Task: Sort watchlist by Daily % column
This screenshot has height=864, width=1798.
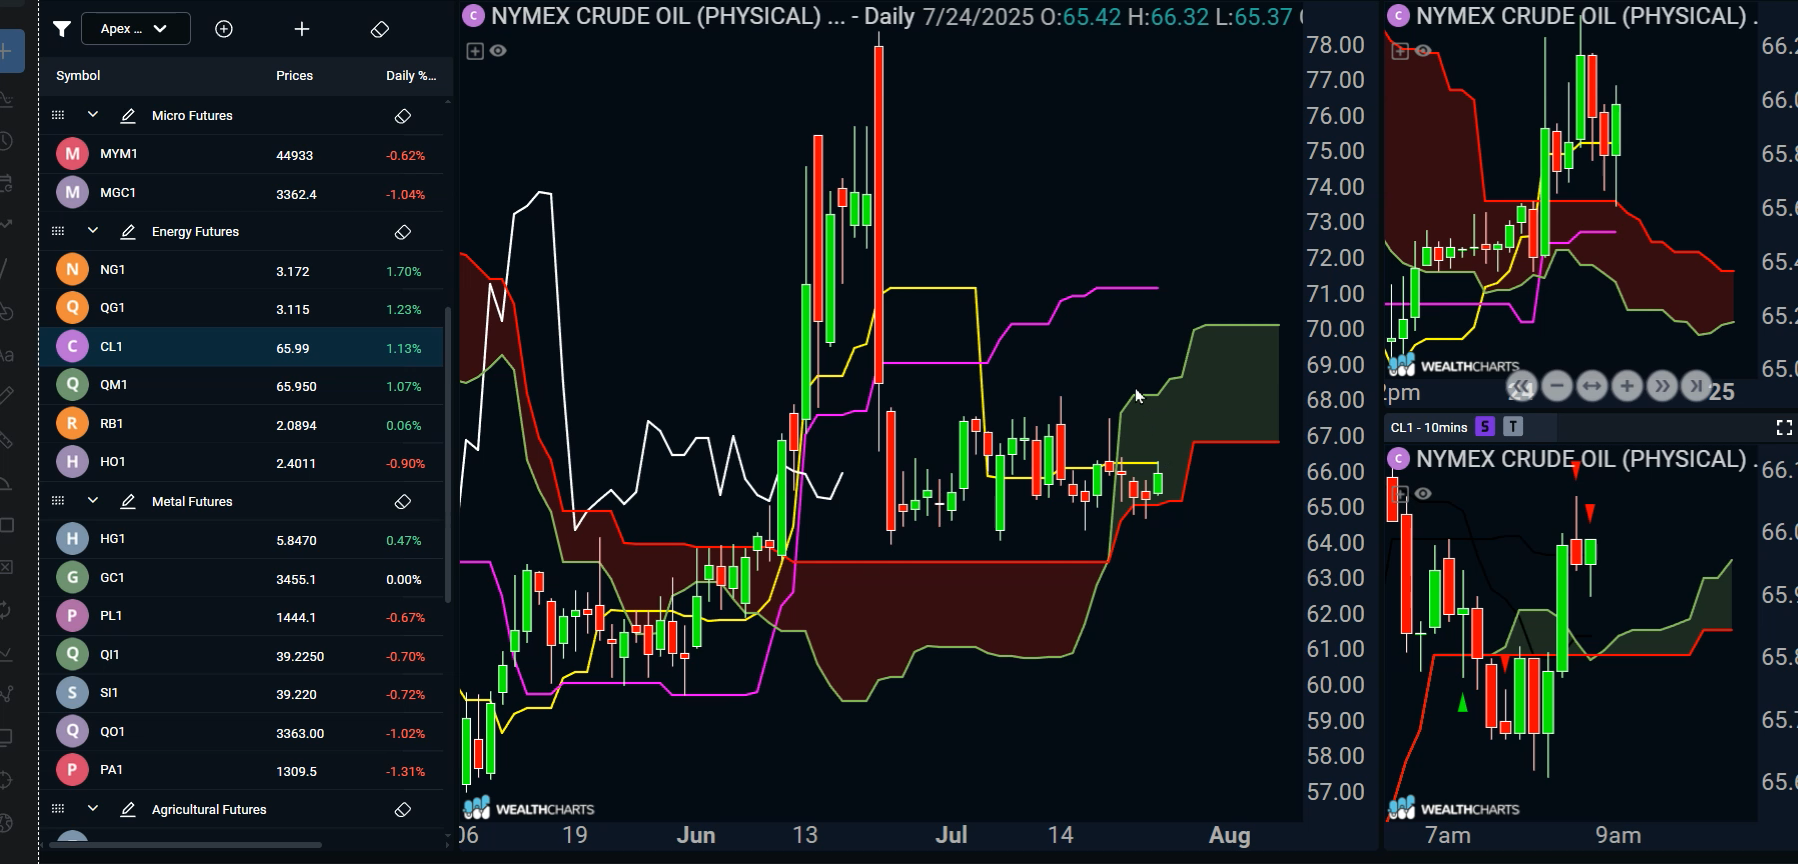Action: [411, 76]
